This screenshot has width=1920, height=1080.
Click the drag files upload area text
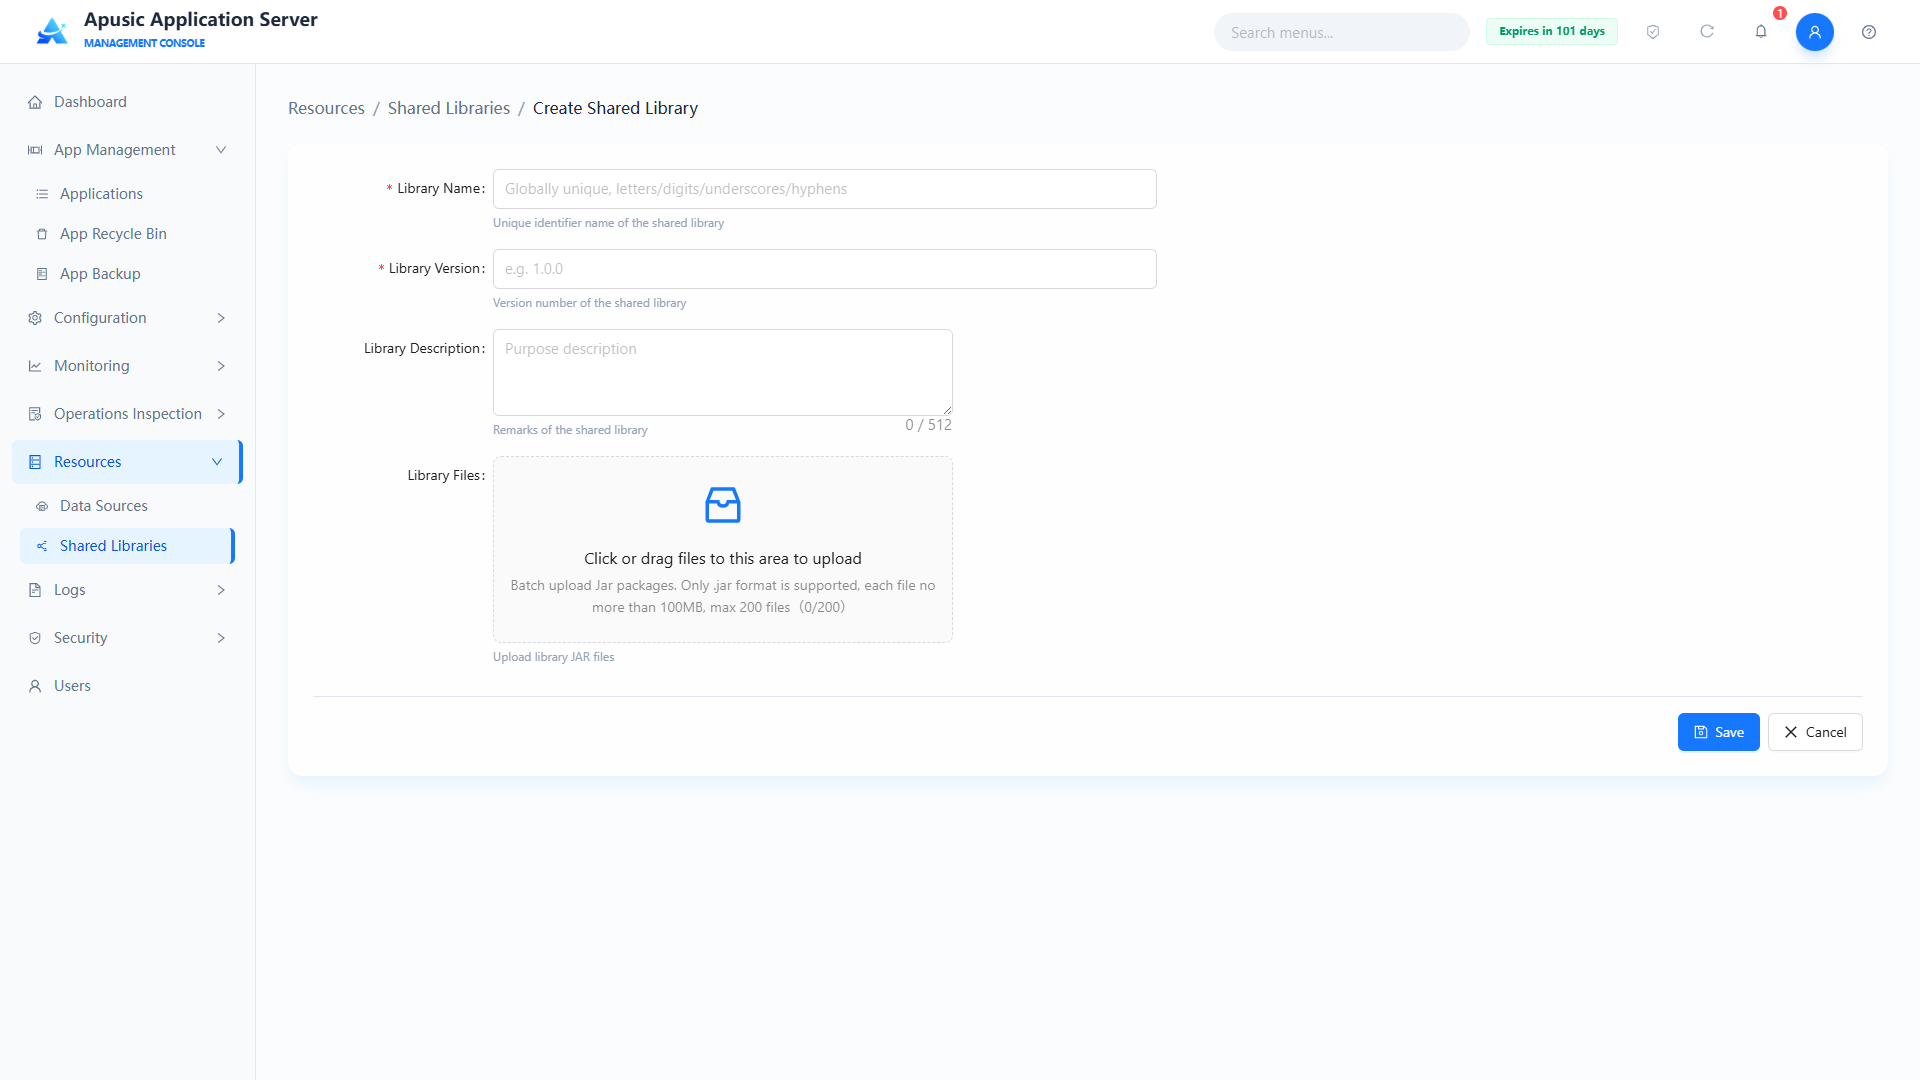tap(723, 559)
